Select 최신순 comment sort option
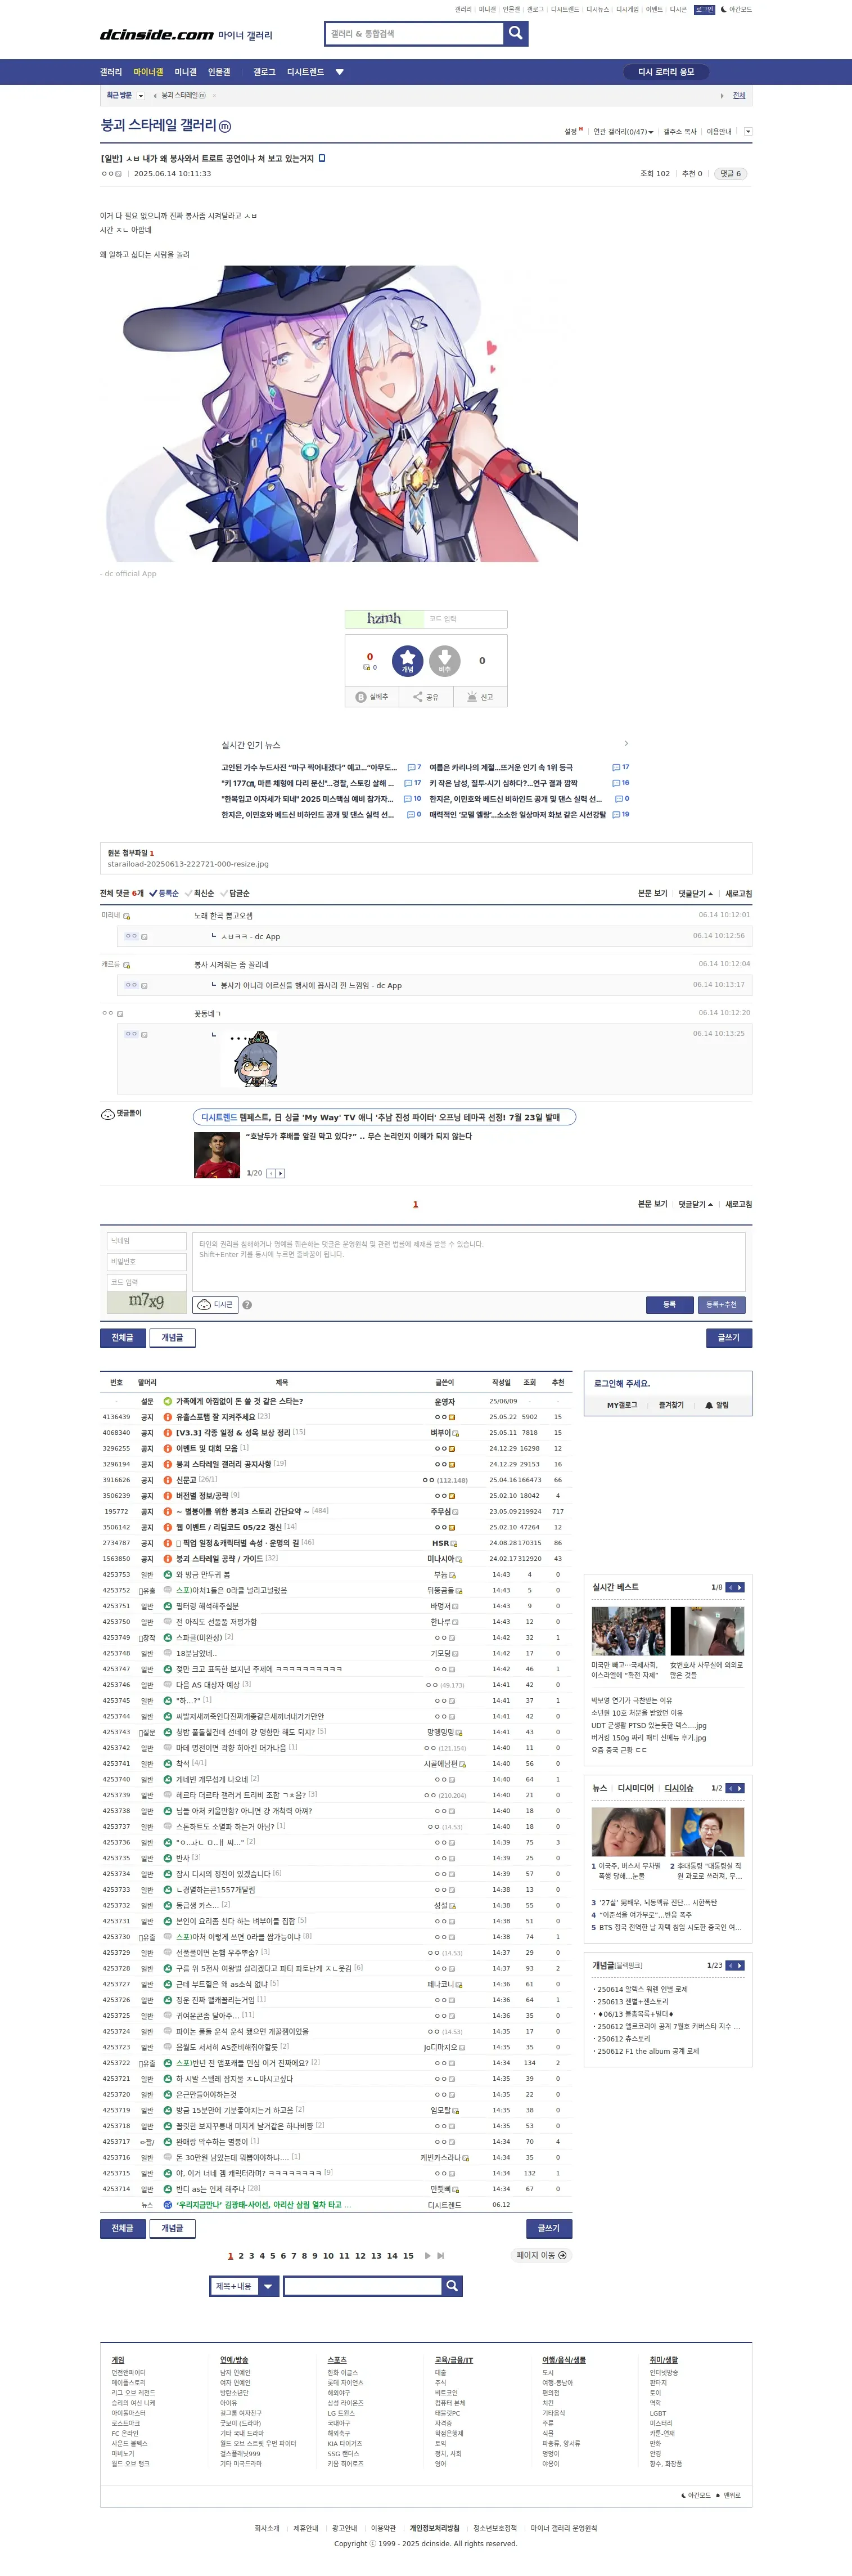Image resolution: width=852 pixels, height=2576 pixels. pyautogui.click(x=200, y=893)
